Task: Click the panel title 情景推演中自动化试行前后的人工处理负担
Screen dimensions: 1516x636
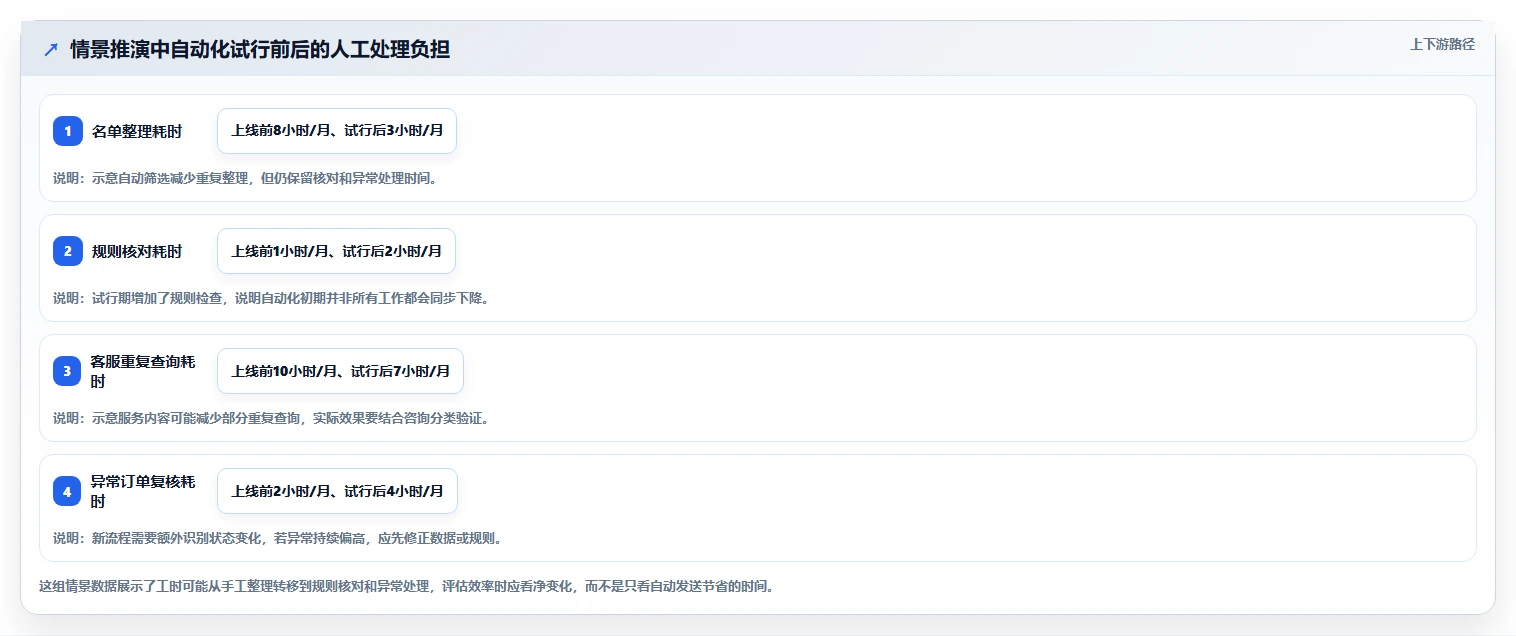Action: click(x=260, y=49)
